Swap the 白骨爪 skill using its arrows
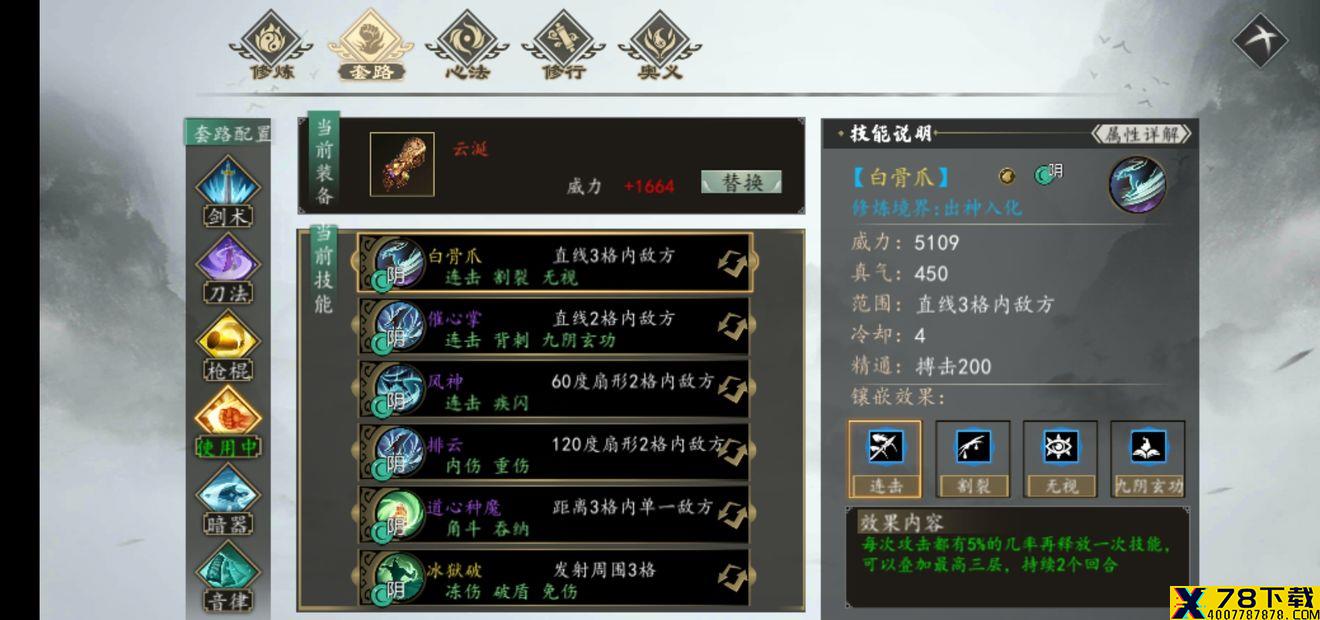 [x=731, y=263]
